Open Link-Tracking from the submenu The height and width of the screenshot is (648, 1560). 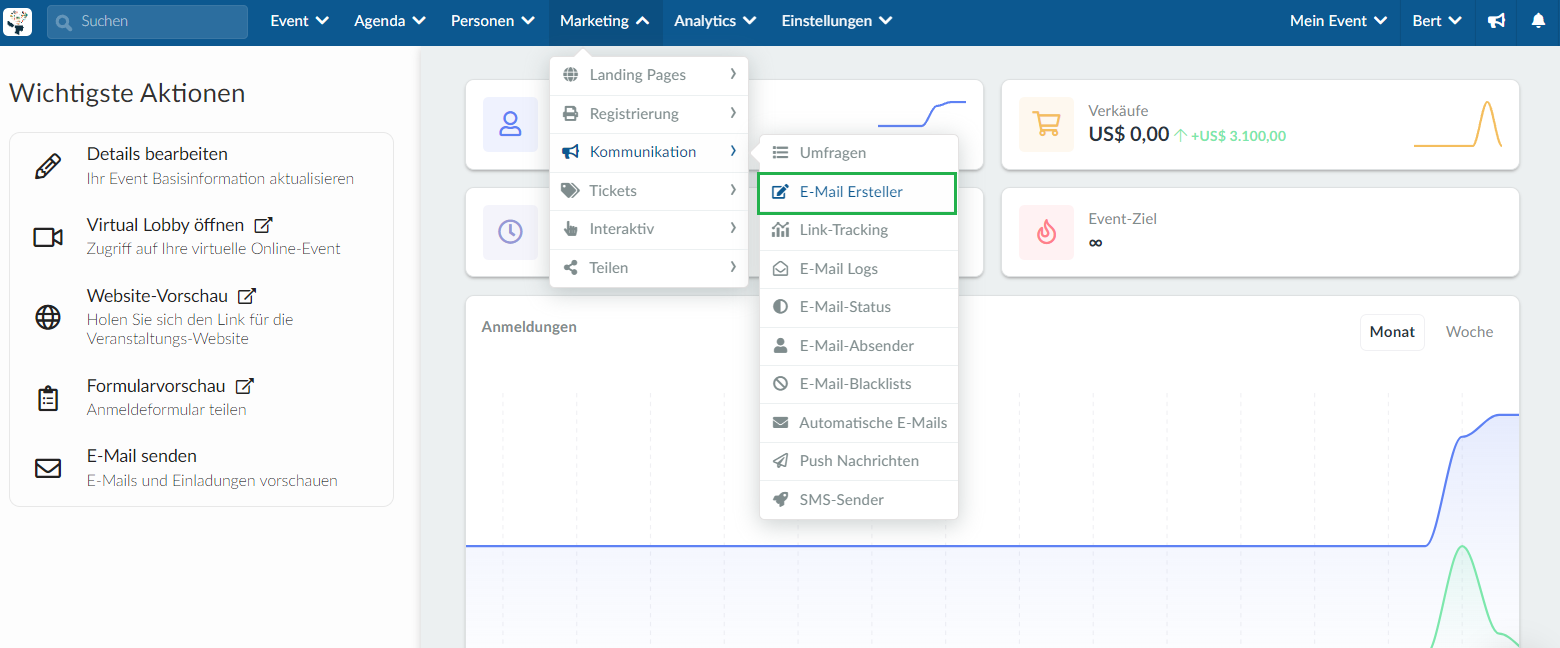(x=859, y=230)
